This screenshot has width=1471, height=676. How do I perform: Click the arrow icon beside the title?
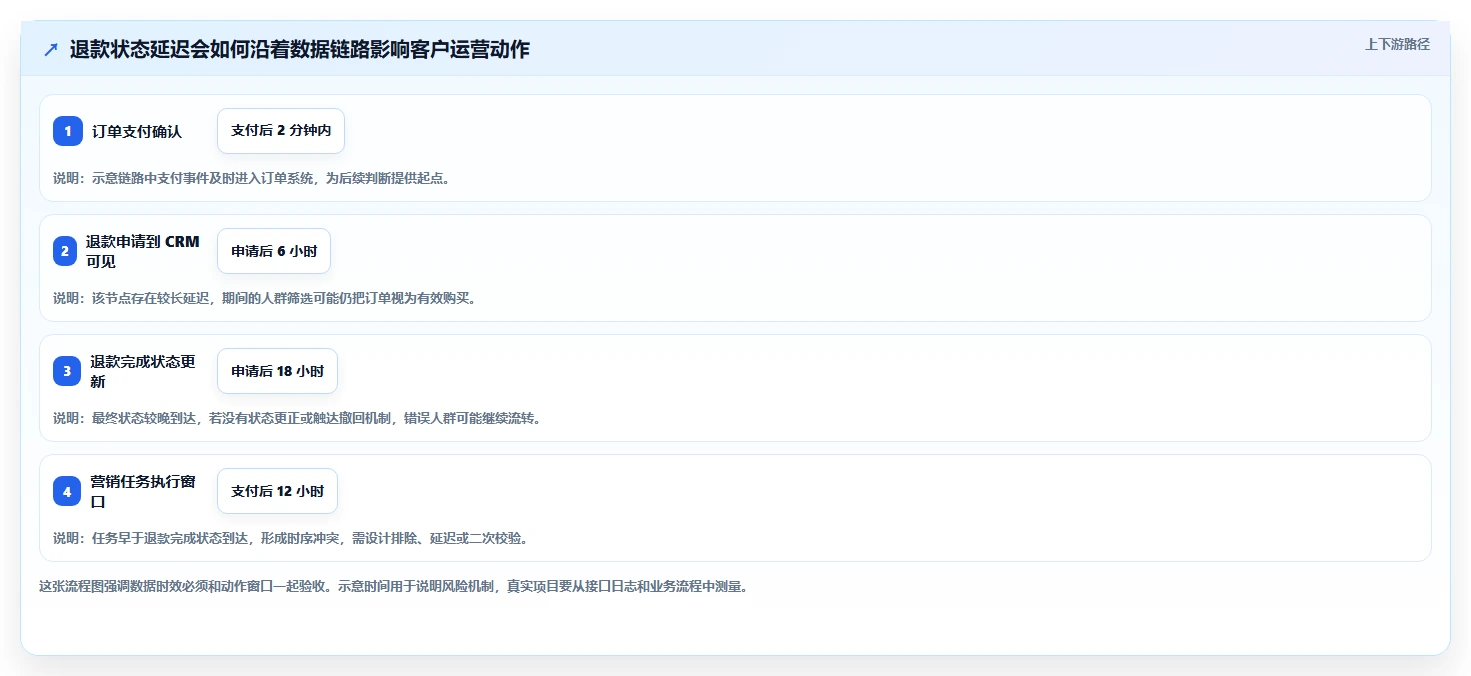tap(51, 50)
